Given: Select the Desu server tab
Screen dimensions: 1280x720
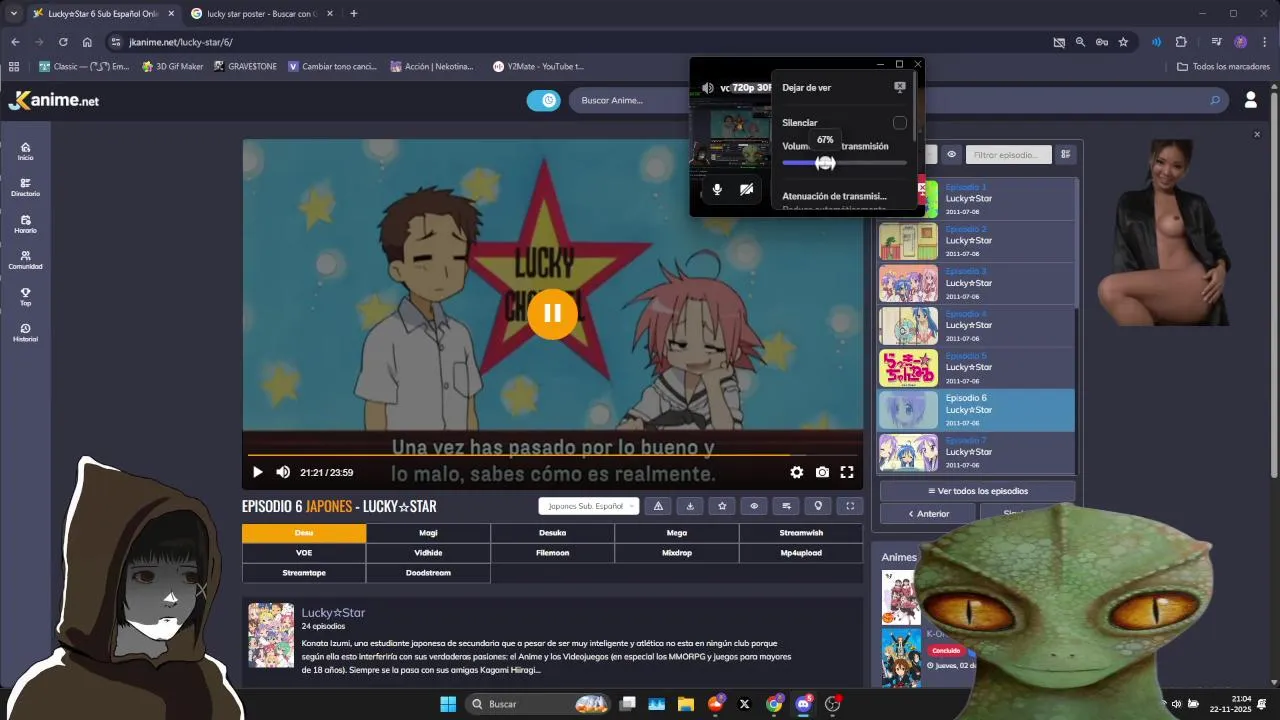Looking at the screenshot, I should coord(304,533).
